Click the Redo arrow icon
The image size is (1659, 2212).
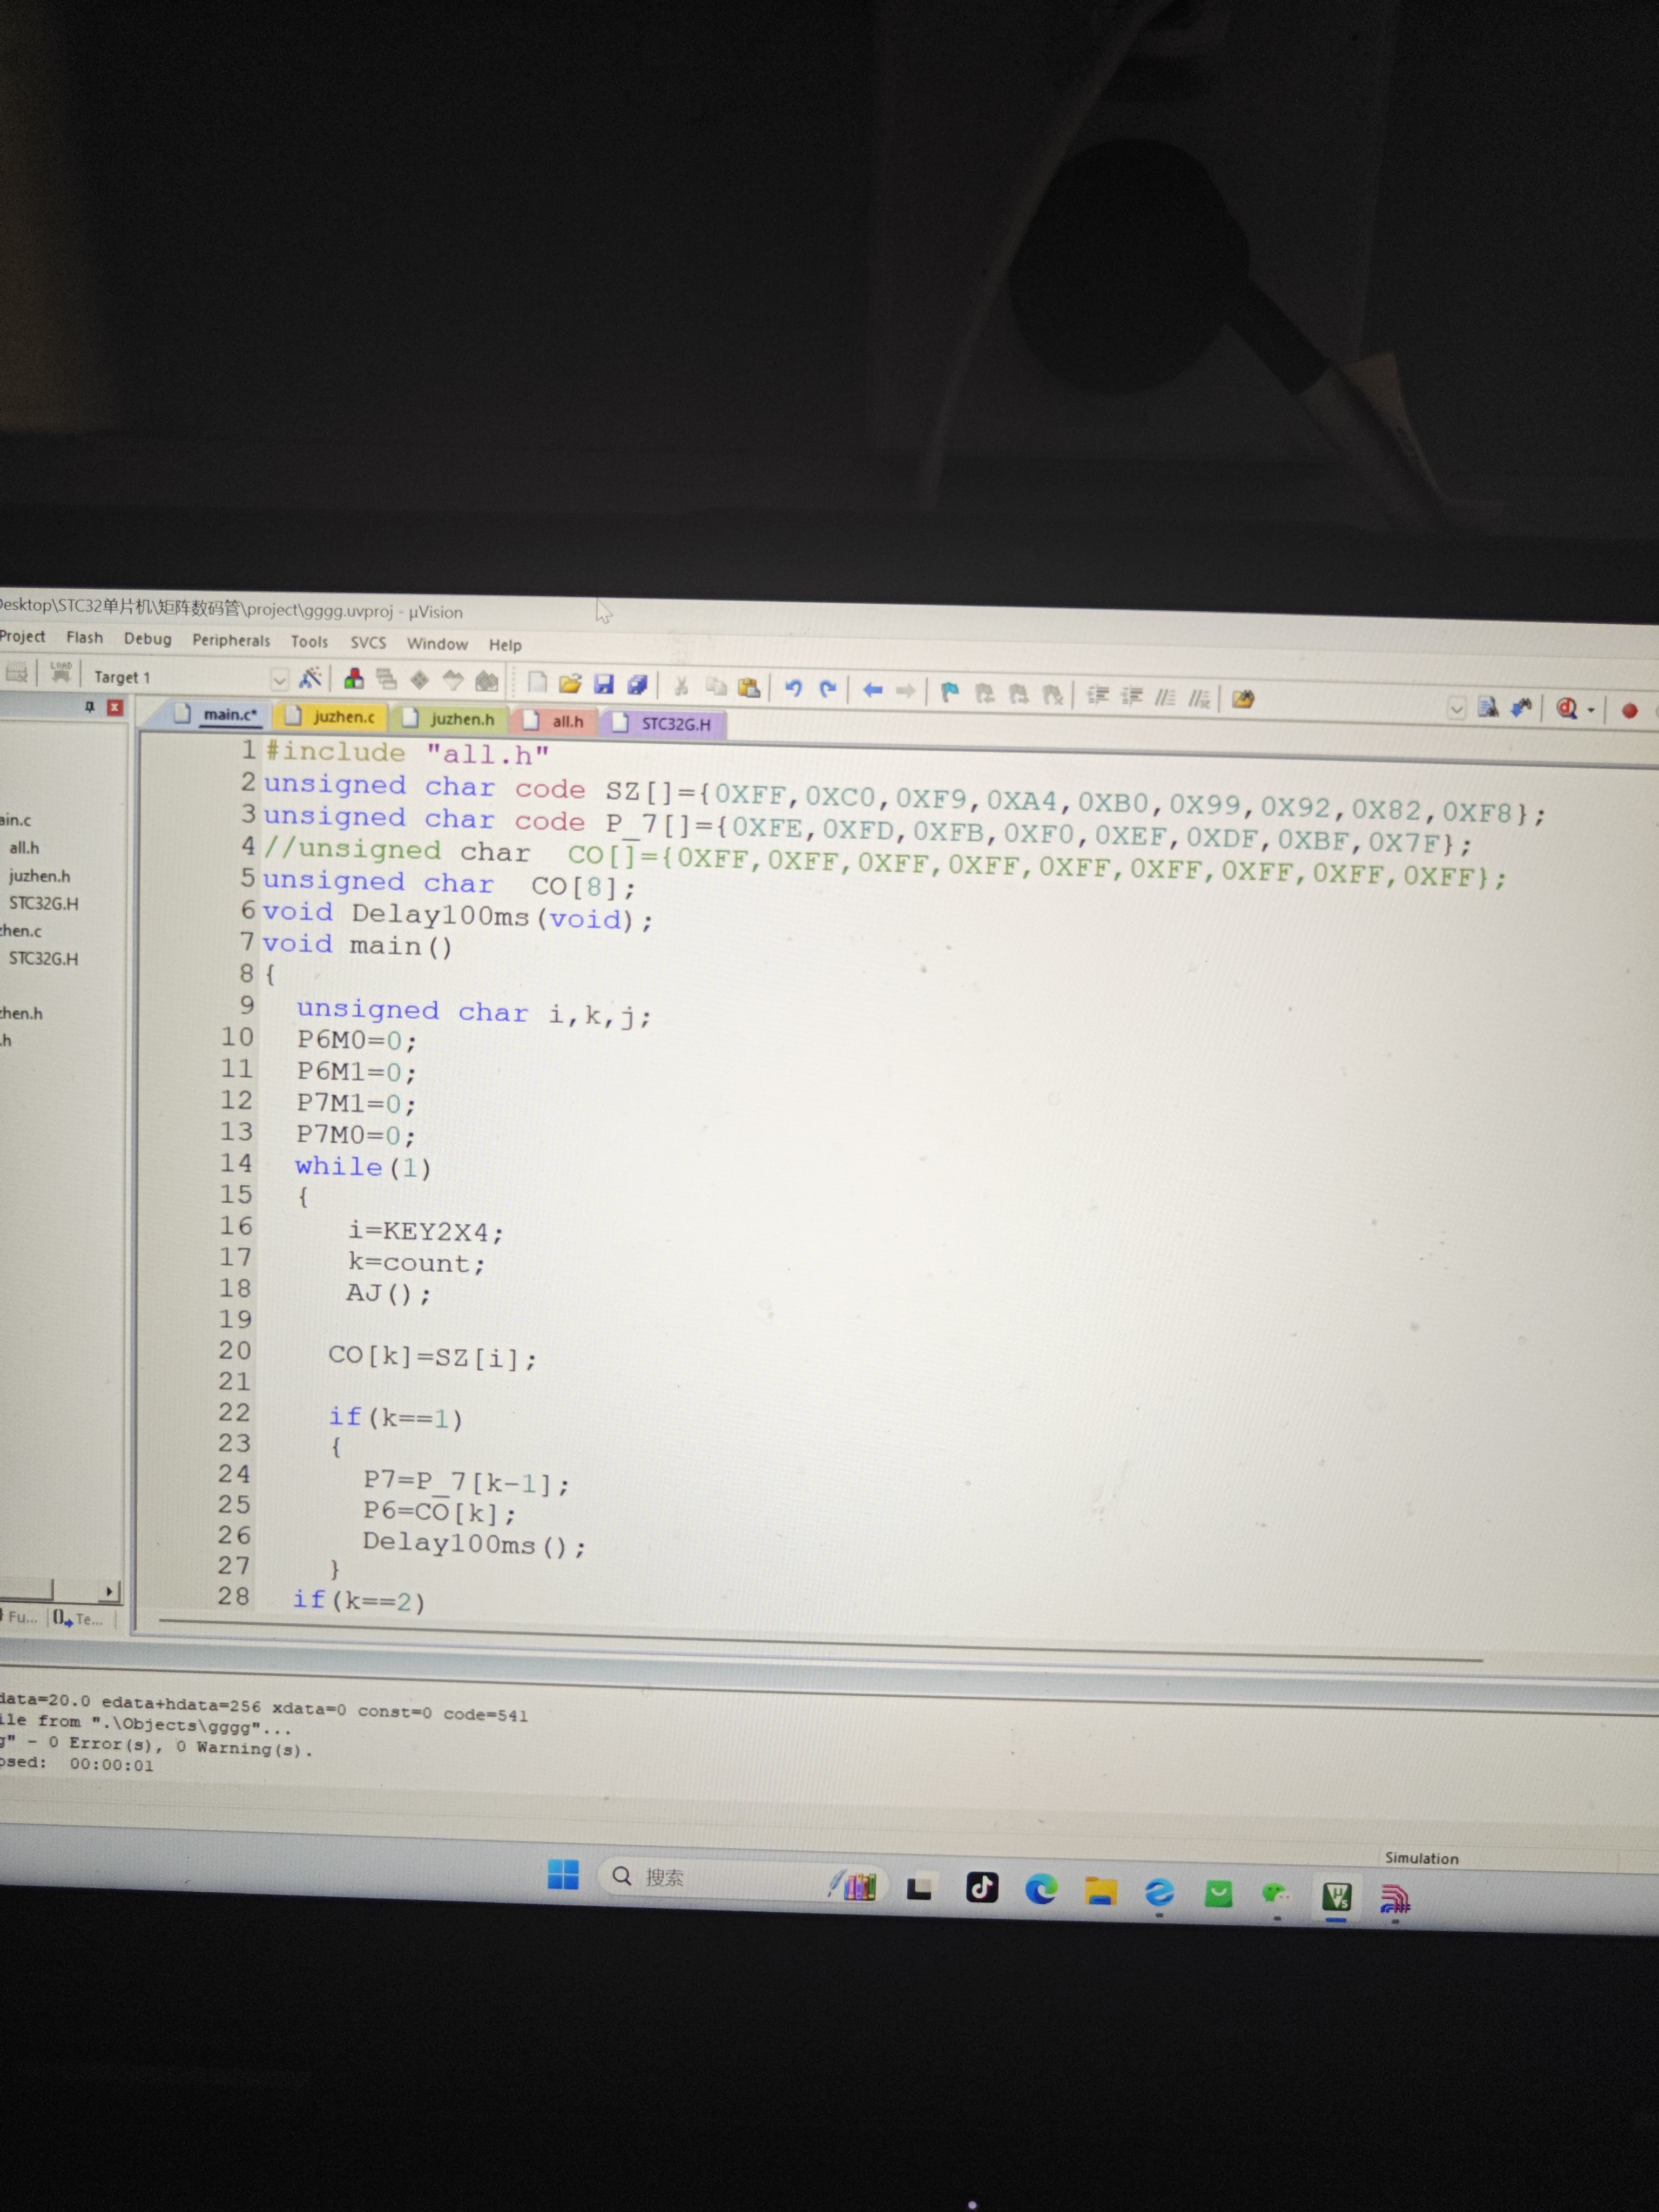[828, 689]
